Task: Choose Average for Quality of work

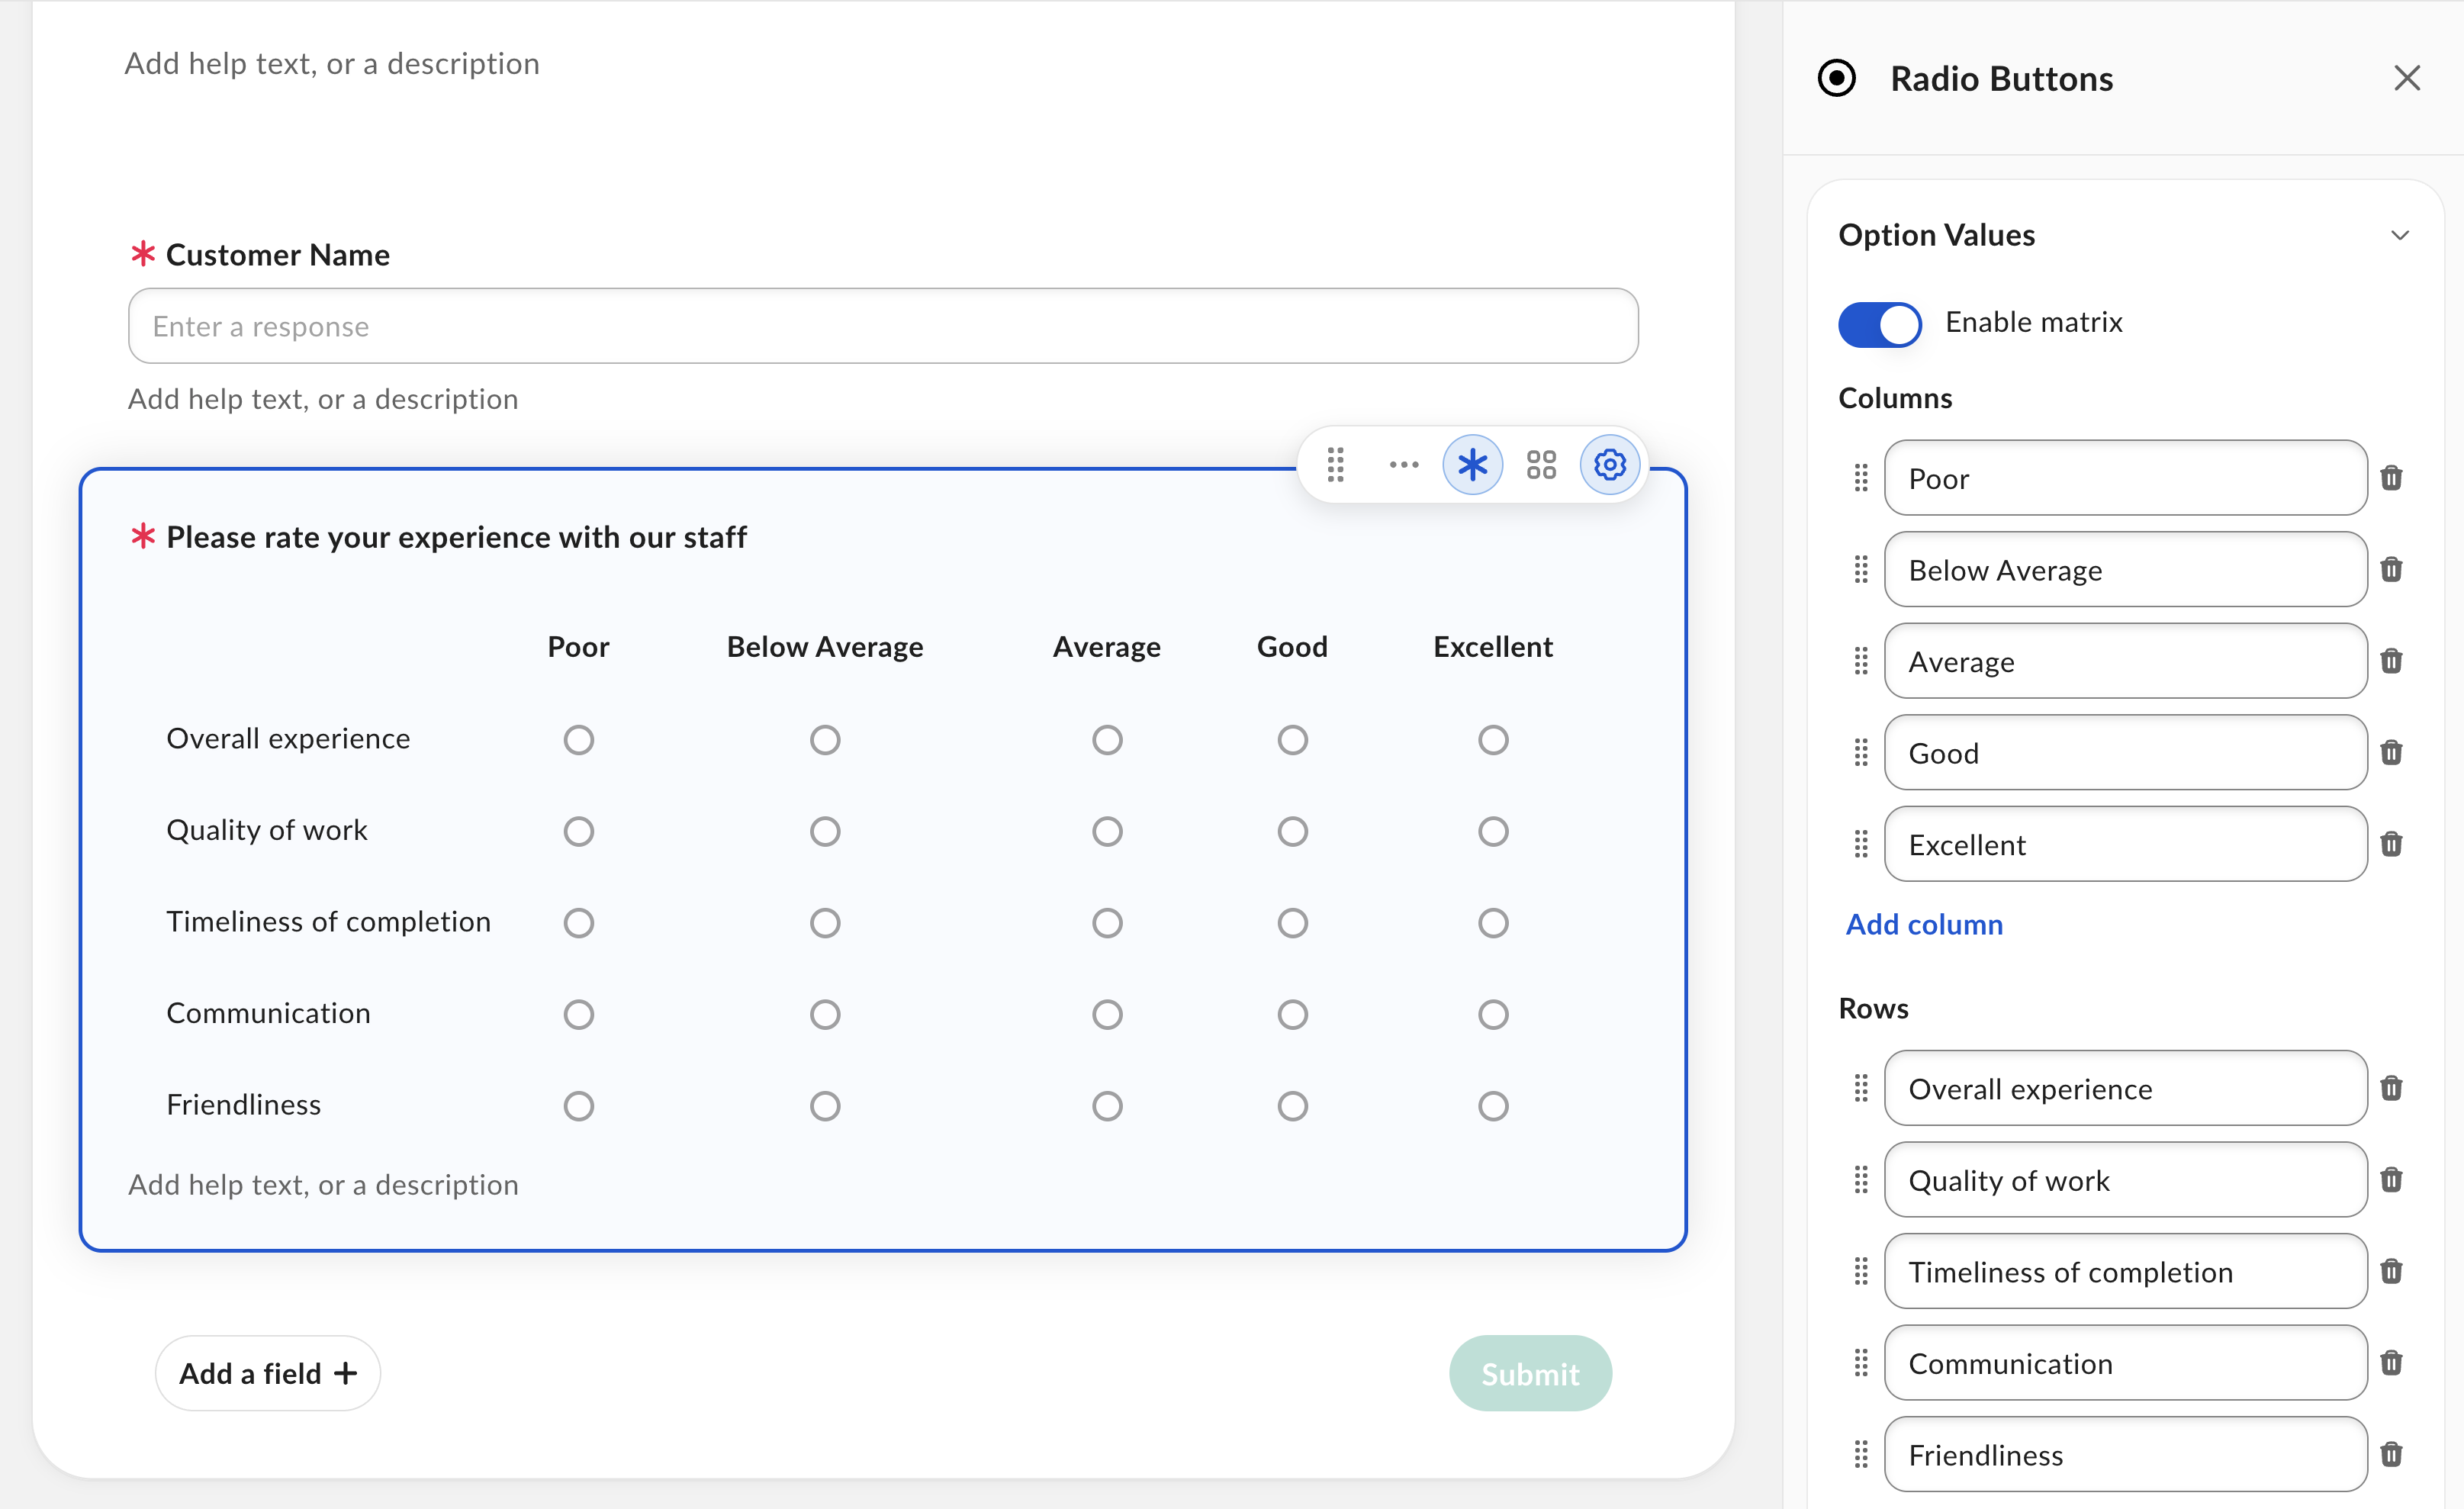Action: (1107, 831)
